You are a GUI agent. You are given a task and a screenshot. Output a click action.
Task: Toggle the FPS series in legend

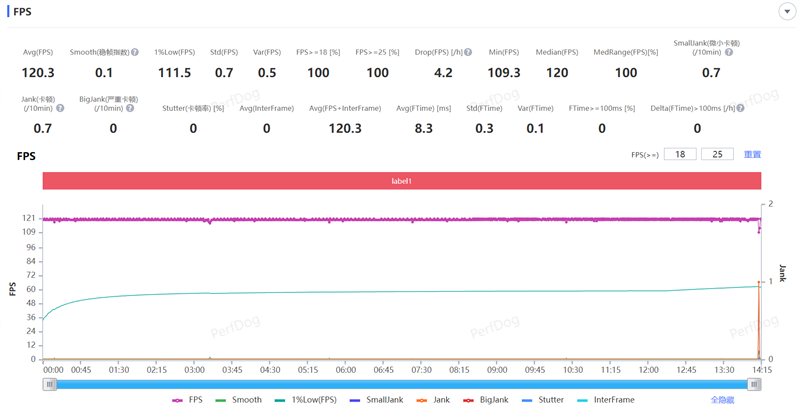(x=187, y=400)
